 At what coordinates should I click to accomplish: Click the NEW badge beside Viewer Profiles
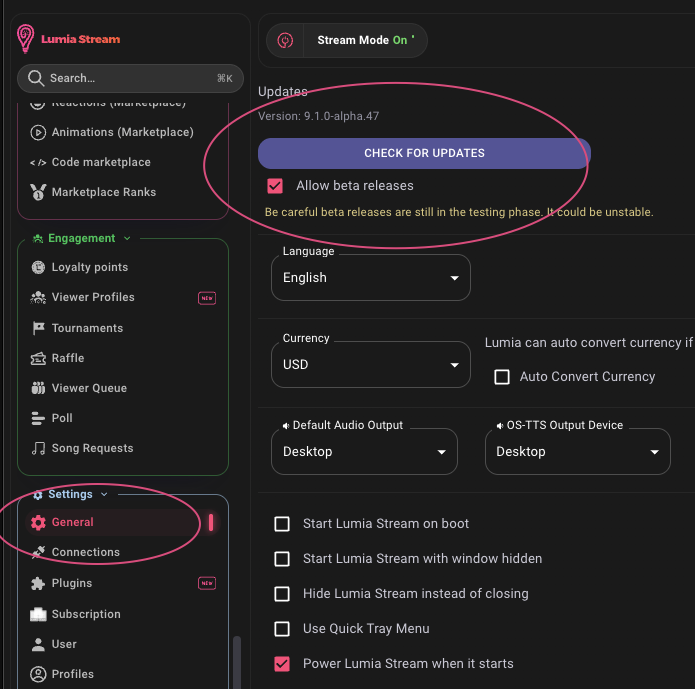[207, 298]
